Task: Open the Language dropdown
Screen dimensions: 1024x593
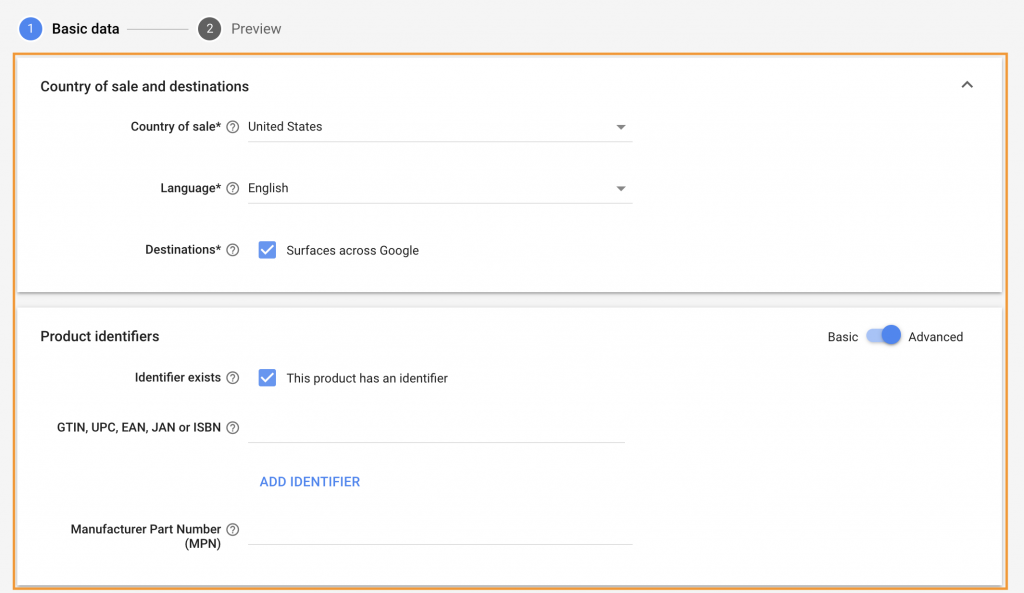Action: click(x=439, y=188)
